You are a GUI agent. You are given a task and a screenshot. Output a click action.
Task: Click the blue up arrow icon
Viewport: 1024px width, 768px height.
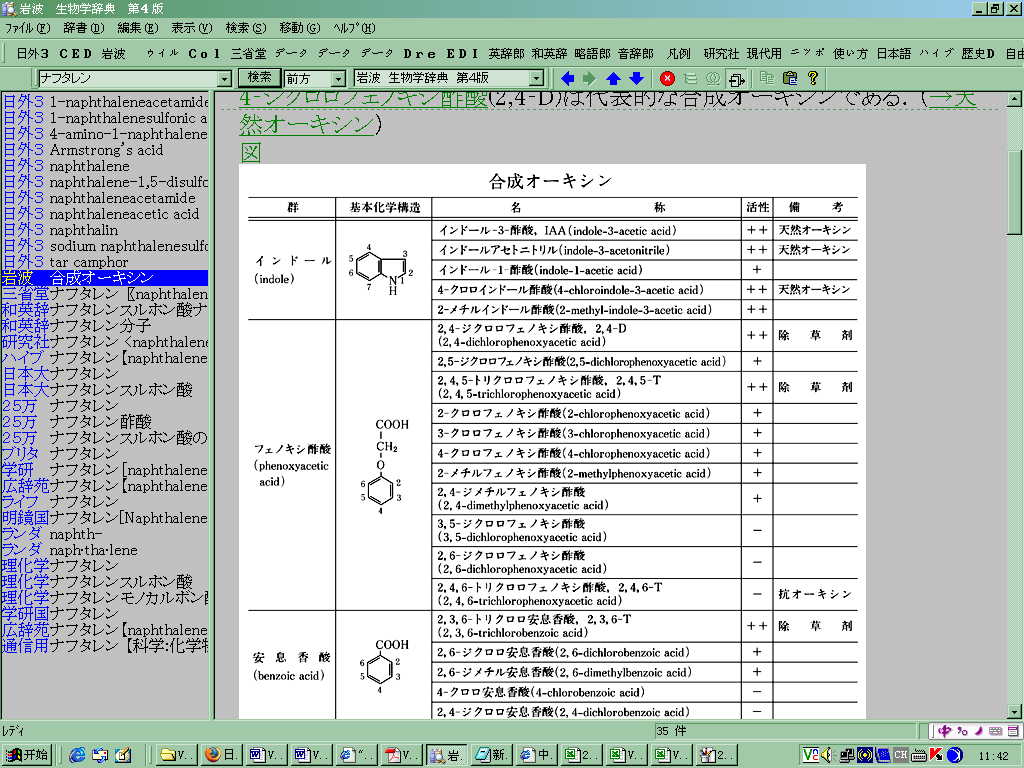click(614, 78)
